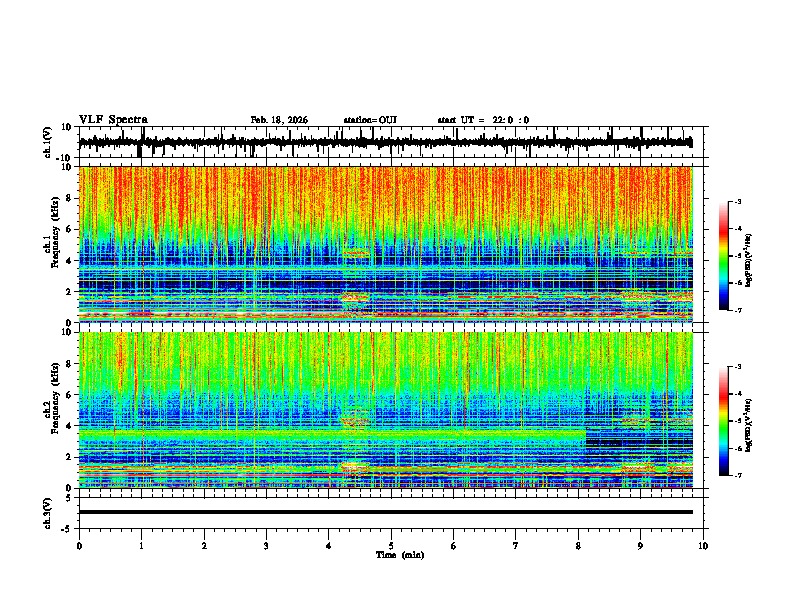Image resolution: width=792 pixels, height=612 pixels.
Task: Click the "ch.1(V)" waveform axis label
Action: pos(48,142)
